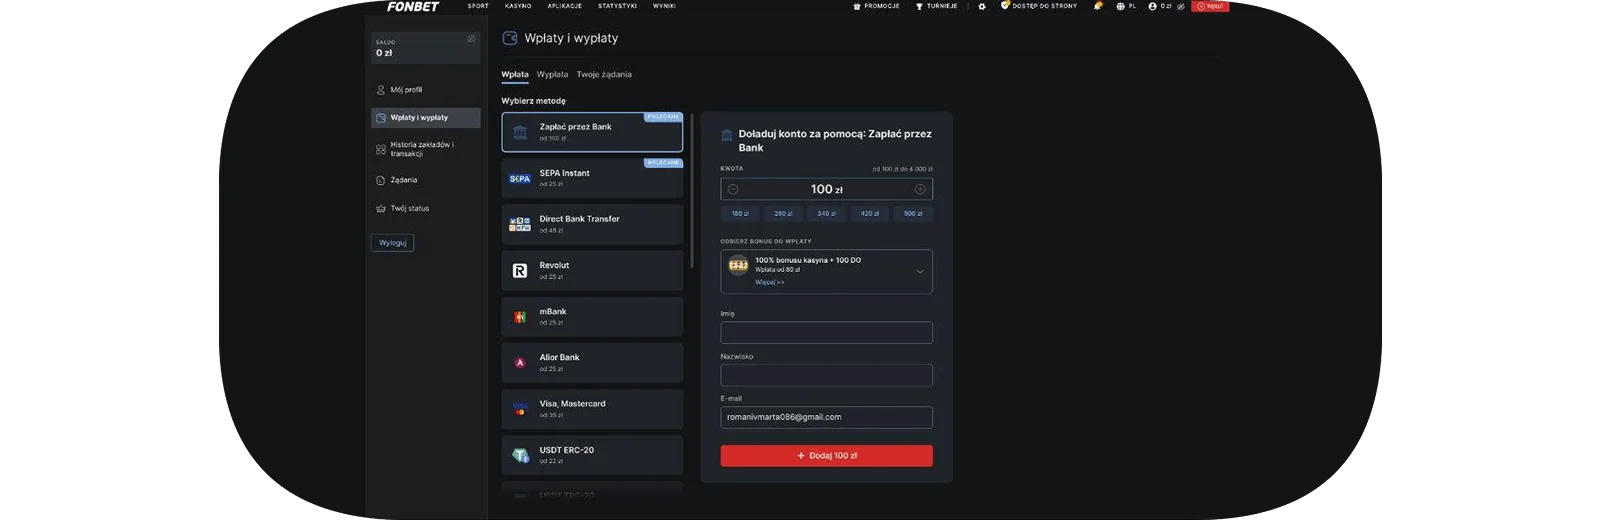Select the 180 zł quick amount

click(x=740, y=213)
